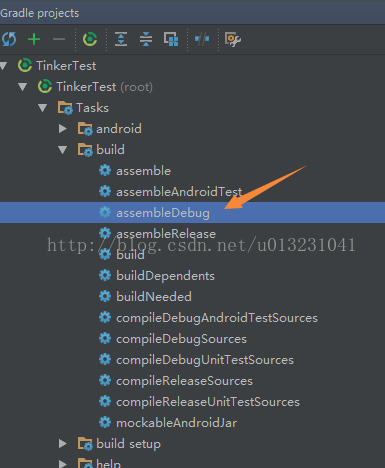Collapse the build task folder

tap(63, 150)
